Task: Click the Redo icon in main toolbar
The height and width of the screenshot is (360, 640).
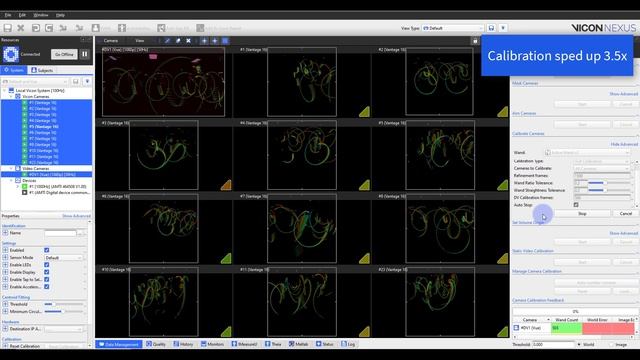Action: (49, 28)
